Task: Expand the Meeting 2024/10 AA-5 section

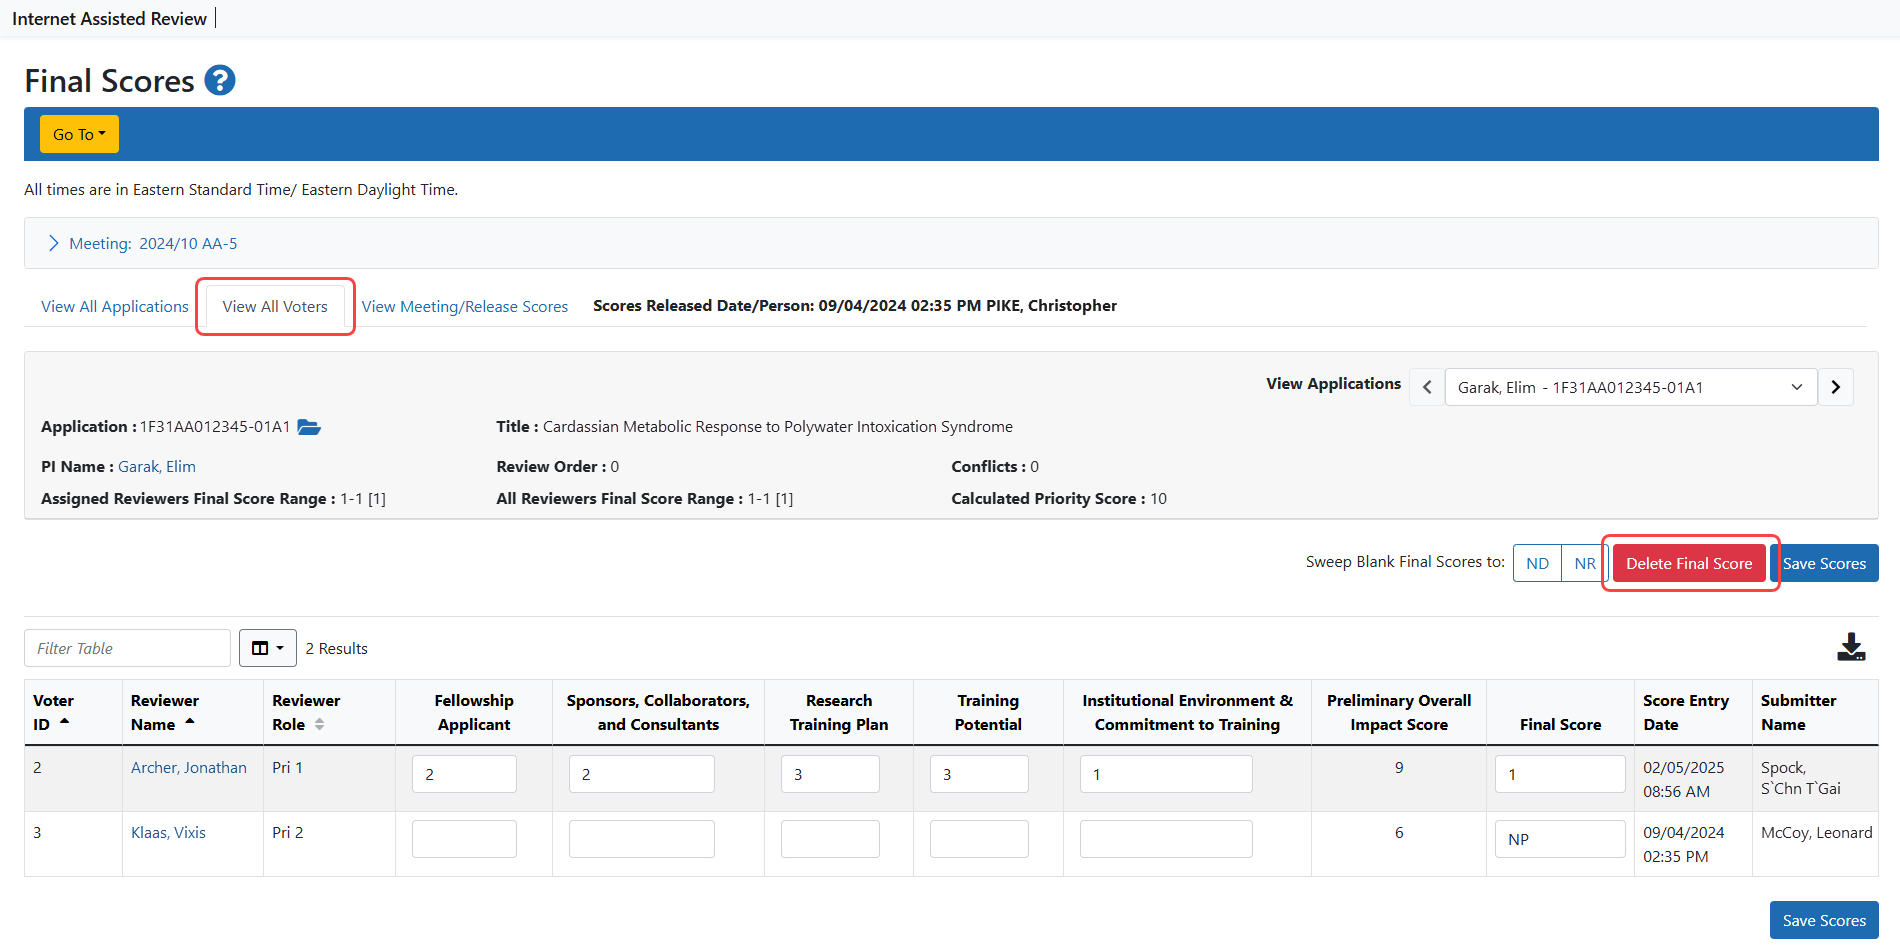Action: point(143,243)
